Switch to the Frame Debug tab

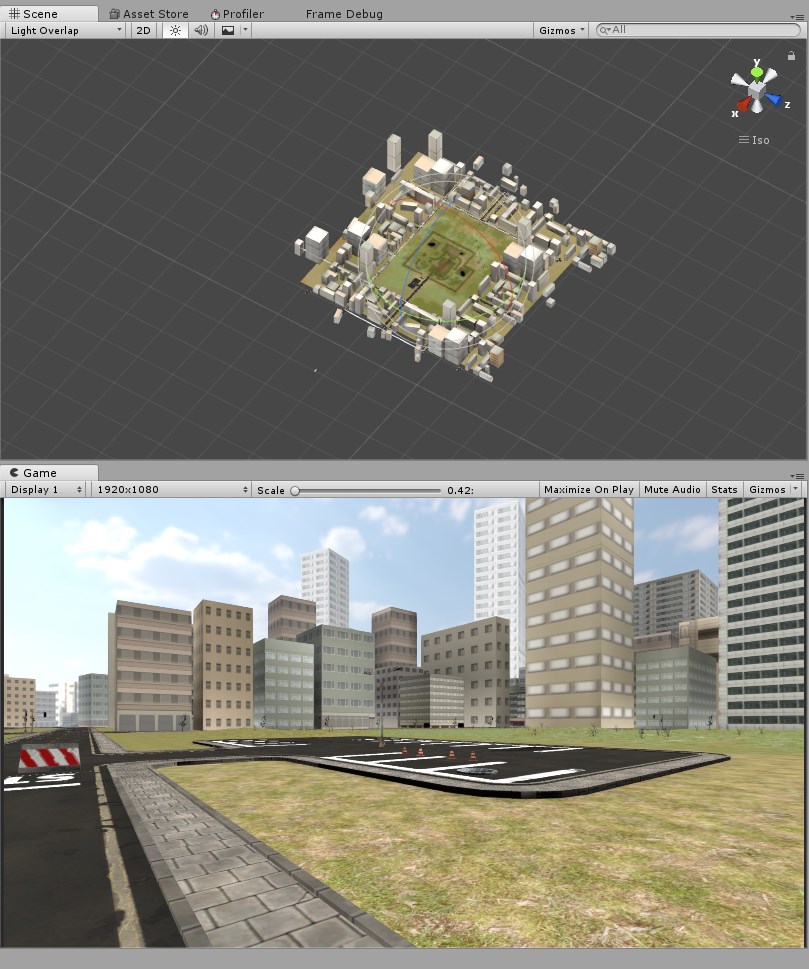point(344,14)
